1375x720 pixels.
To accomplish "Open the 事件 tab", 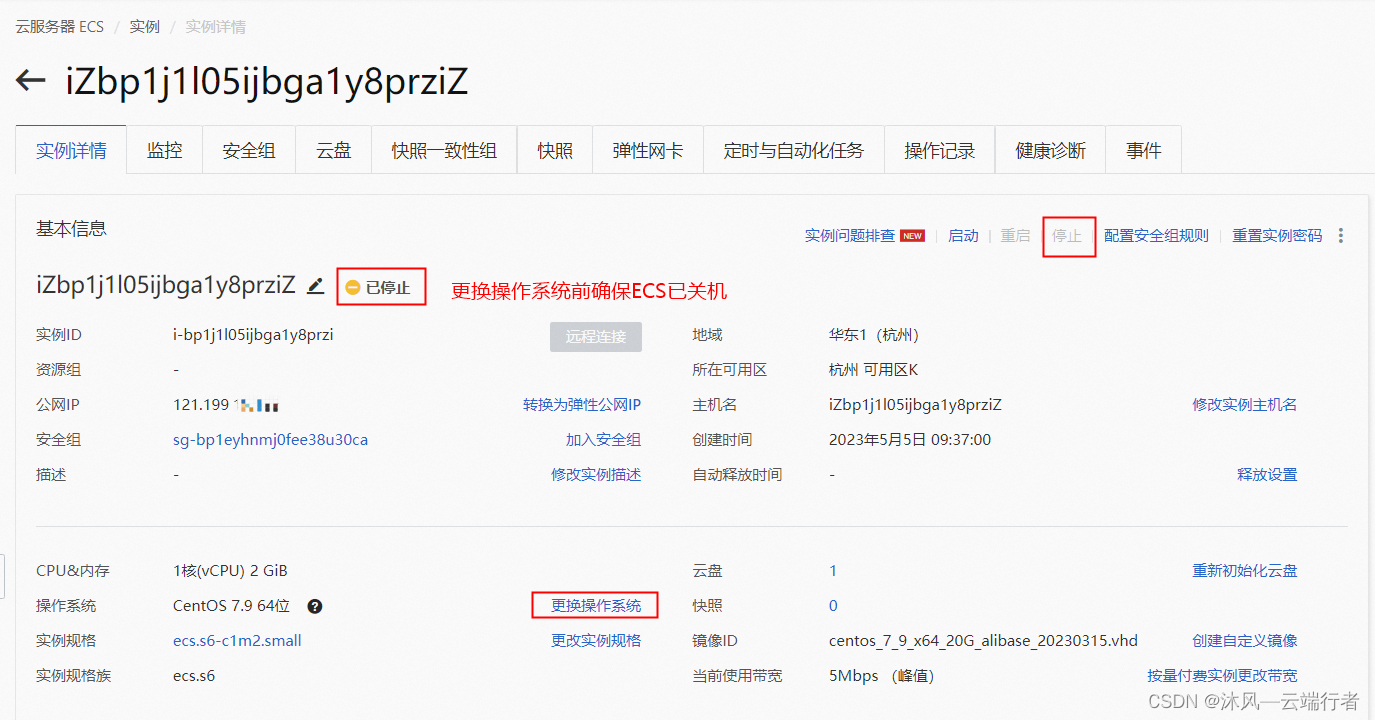I will click(x=1143, y=151).
